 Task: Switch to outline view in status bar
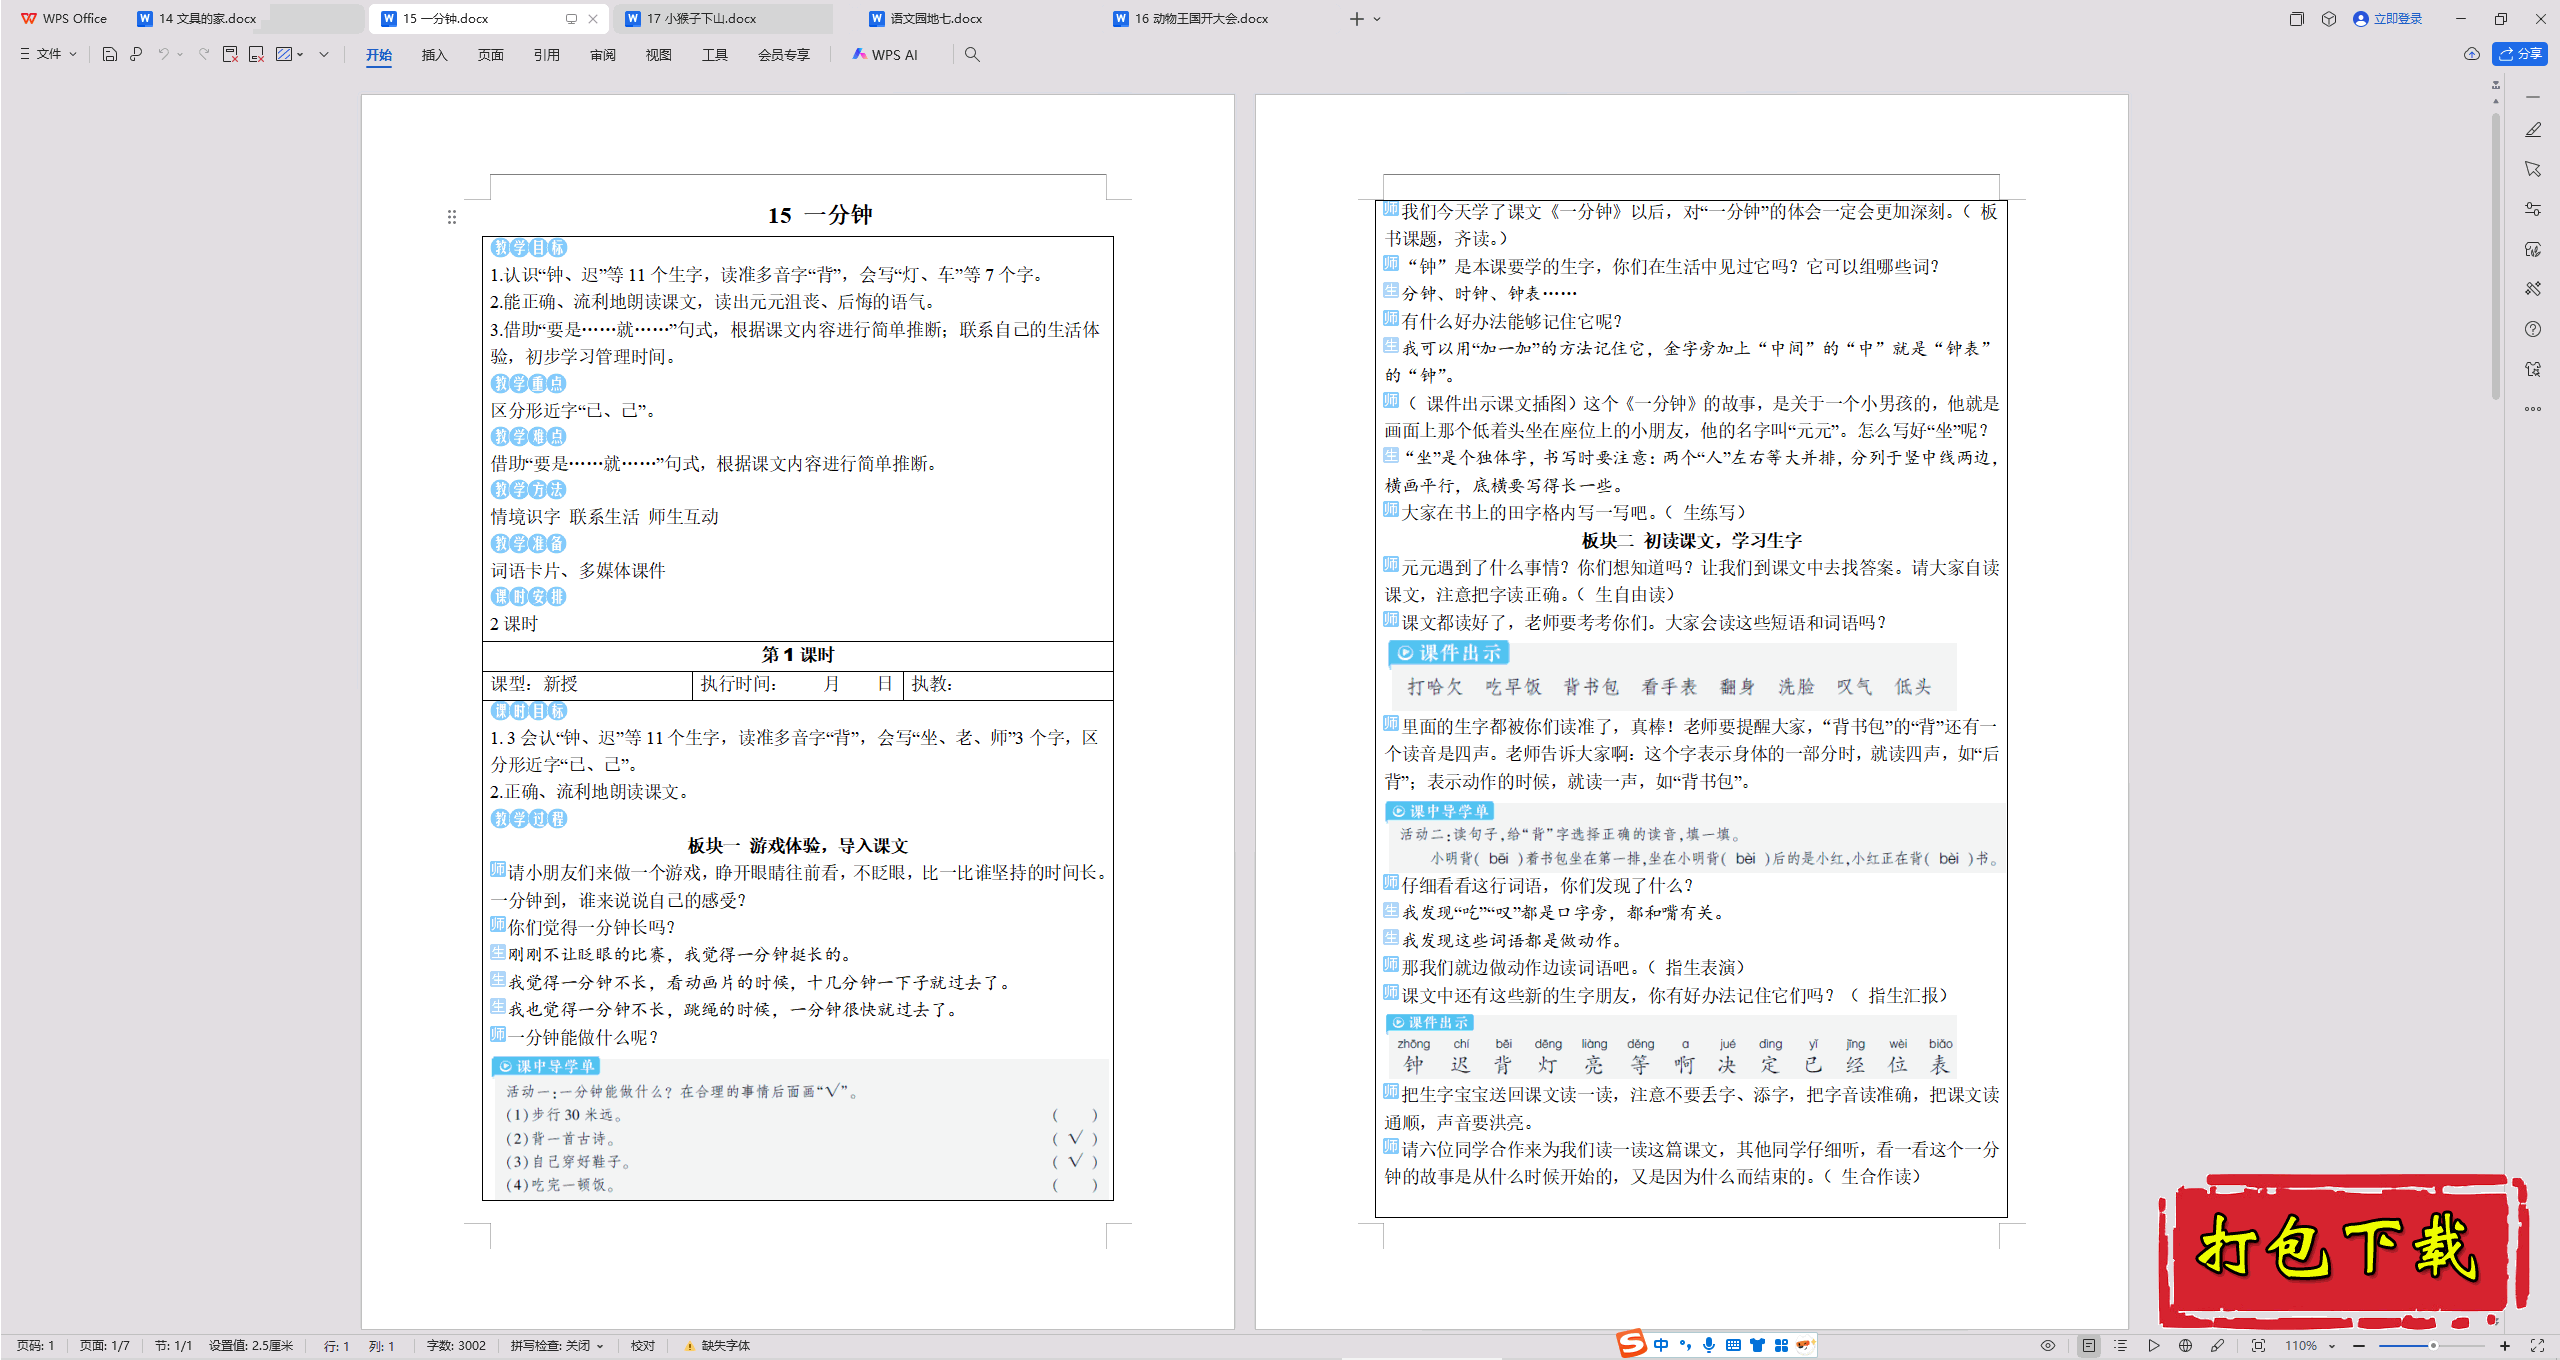[2120, 1346]
